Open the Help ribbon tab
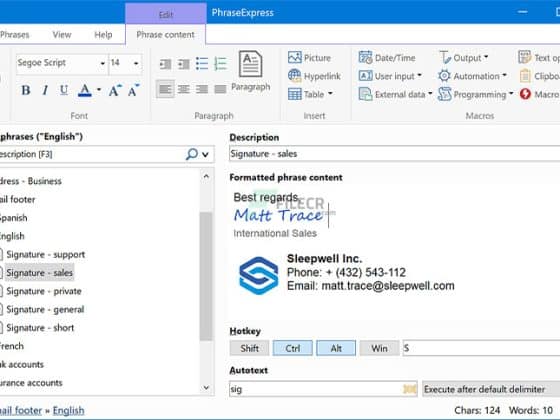The height and width of the screenshot is (420, 560). (x=103, y=35)
